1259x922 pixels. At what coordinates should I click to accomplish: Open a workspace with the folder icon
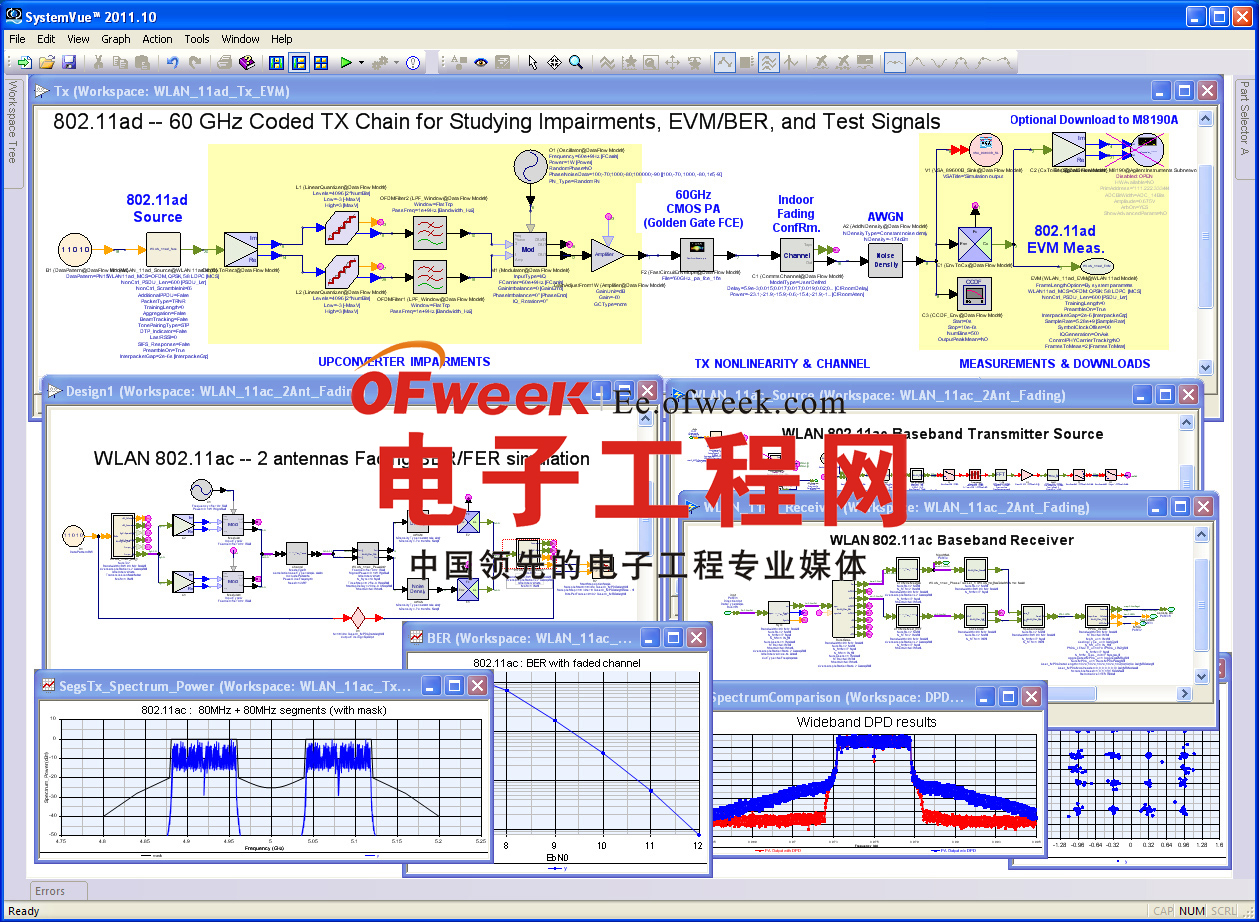[47, 62]
